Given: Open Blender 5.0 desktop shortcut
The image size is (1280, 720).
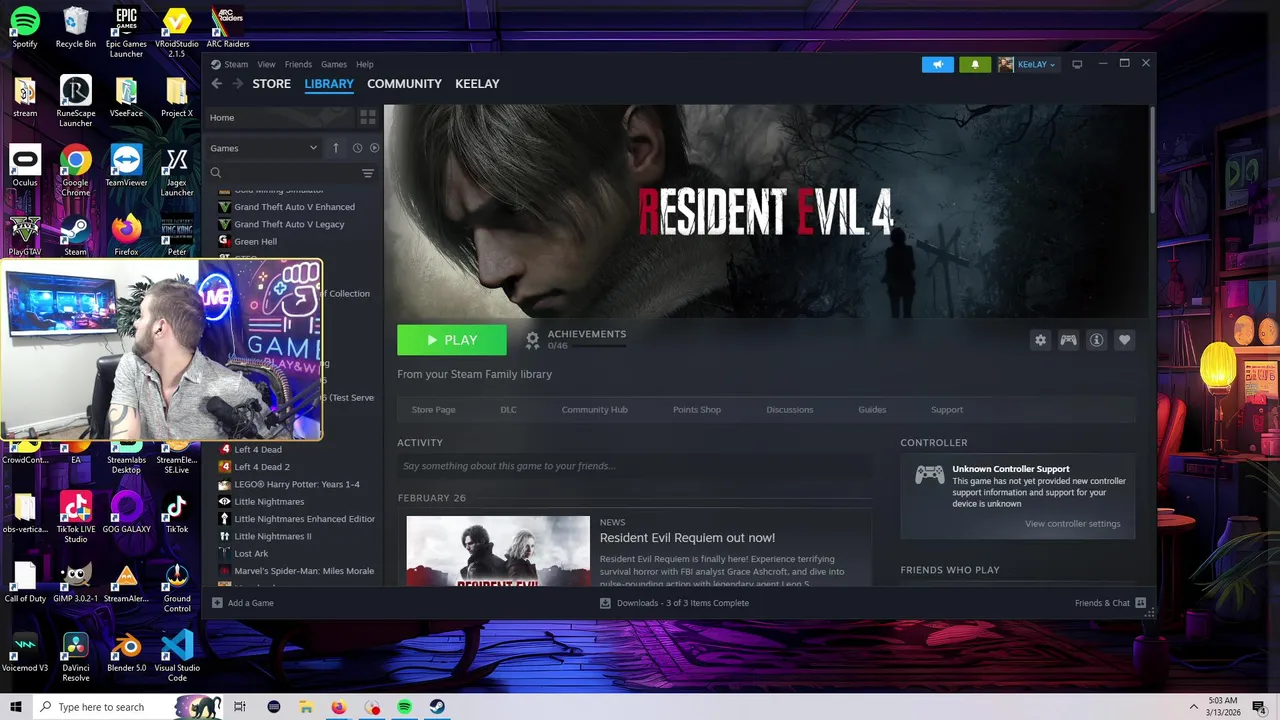Looking at the screenshot, I should (x=126, y=652).
